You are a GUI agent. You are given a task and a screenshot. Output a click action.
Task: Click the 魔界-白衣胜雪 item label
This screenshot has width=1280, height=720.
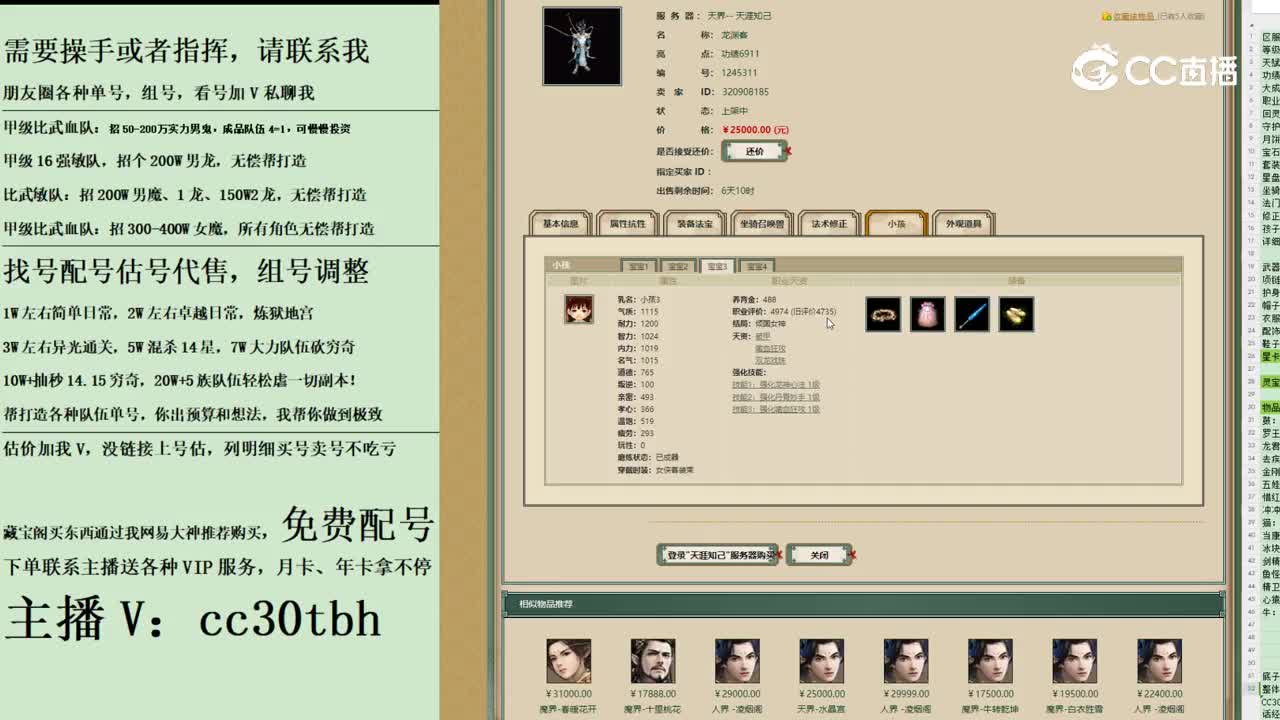pos(1074,710)
